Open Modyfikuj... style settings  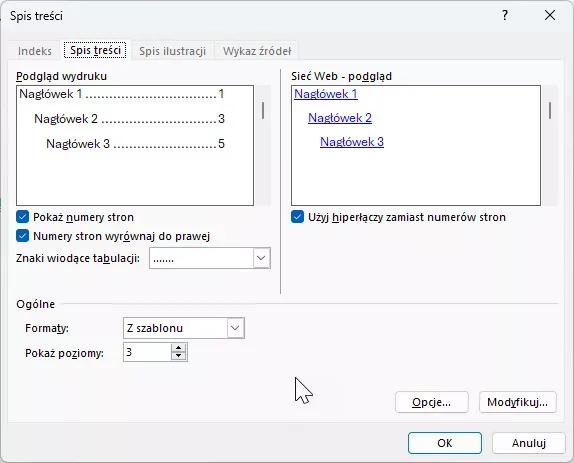tap(518, 402)
